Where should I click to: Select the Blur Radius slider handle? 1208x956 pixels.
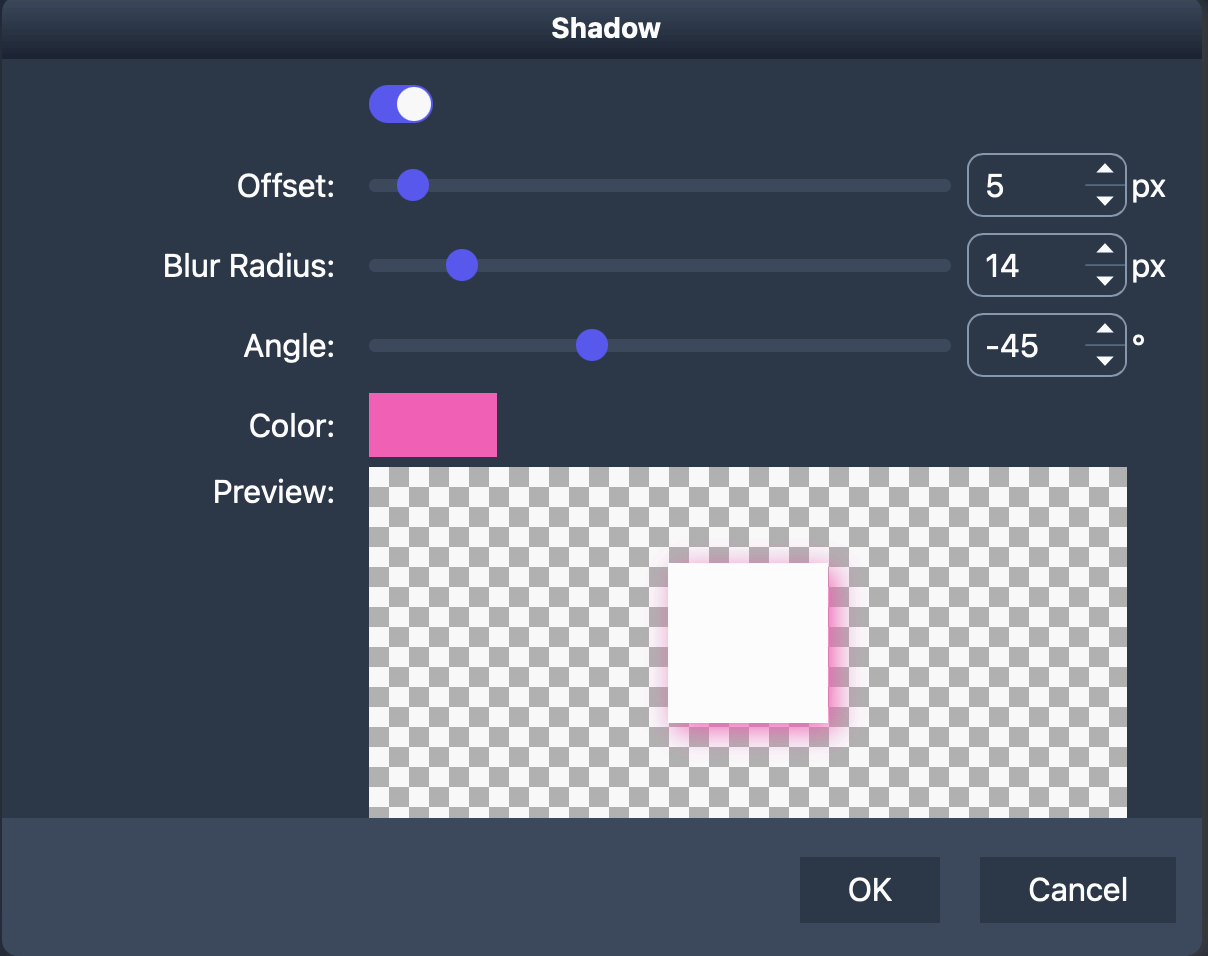[x=461, y=265]
